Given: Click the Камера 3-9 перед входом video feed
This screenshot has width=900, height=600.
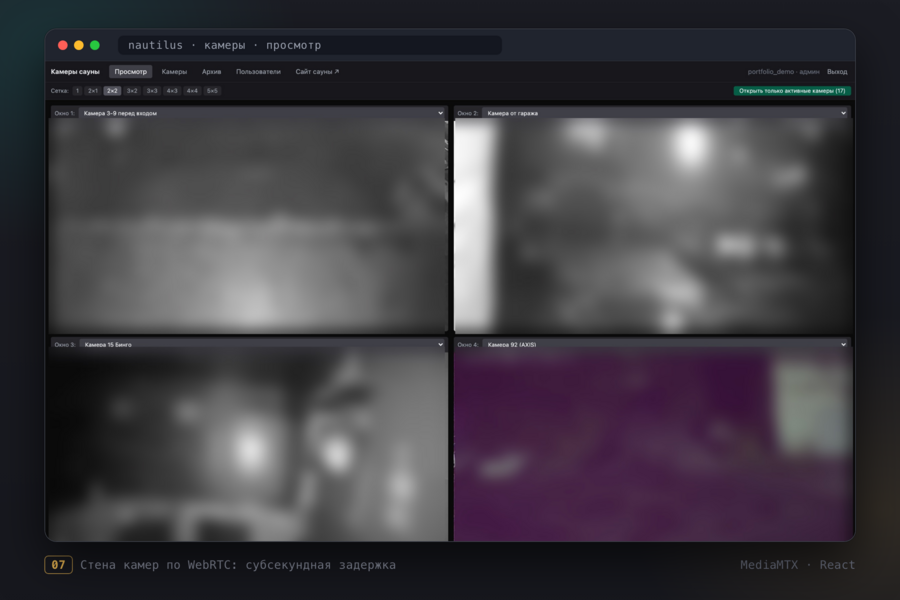Looking at the screenshot, I should pos(248,226).
